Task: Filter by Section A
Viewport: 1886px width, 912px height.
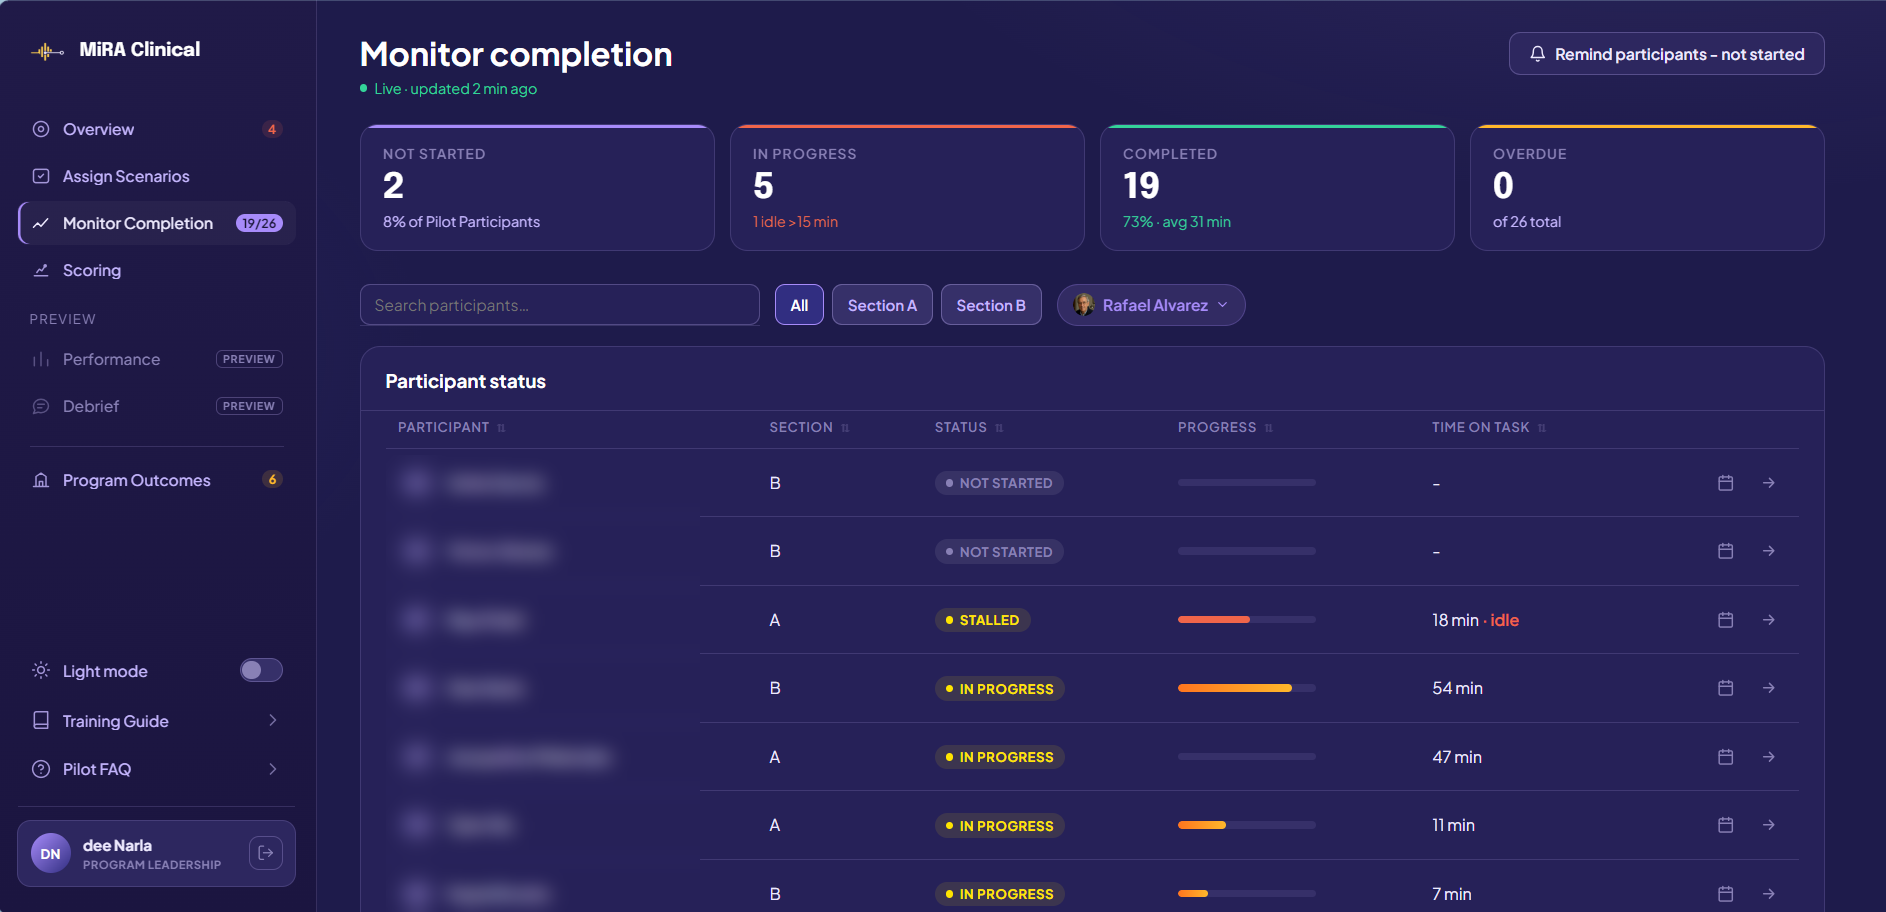Action: click(882, 305)
